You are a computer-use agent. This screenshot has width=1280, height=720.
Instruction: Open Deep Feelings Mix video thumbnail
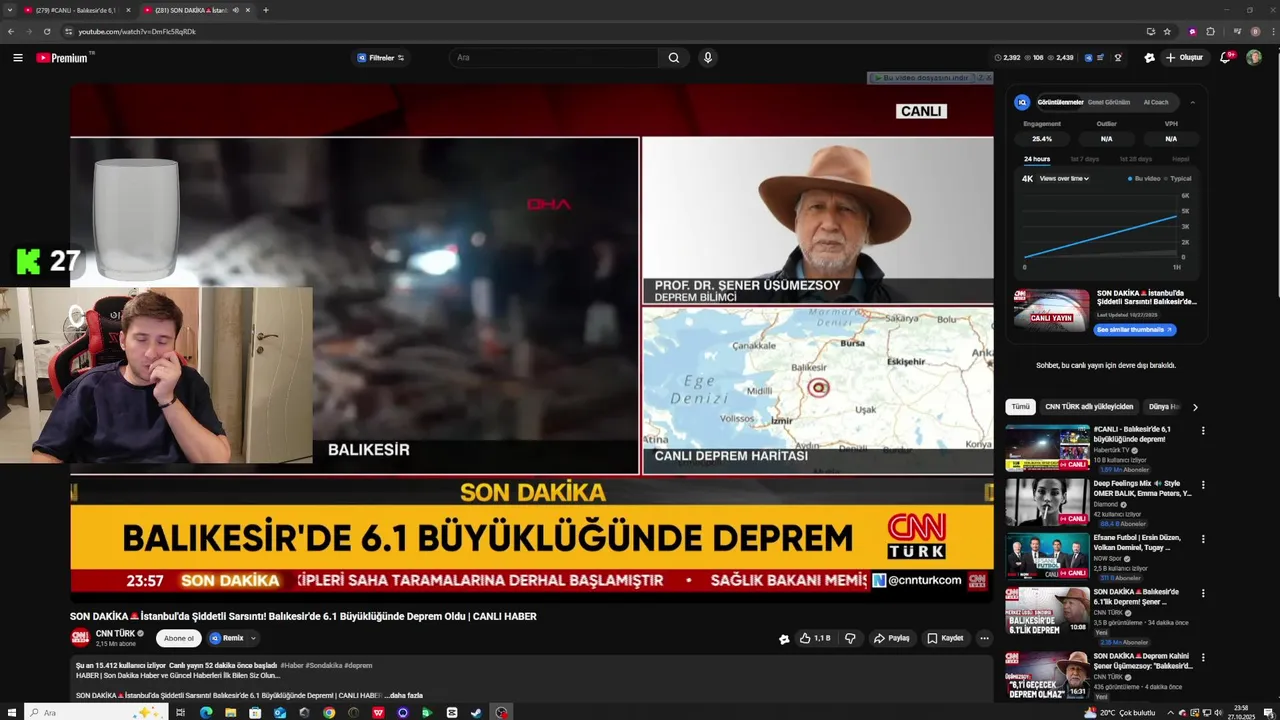[x=1047, y=502]
